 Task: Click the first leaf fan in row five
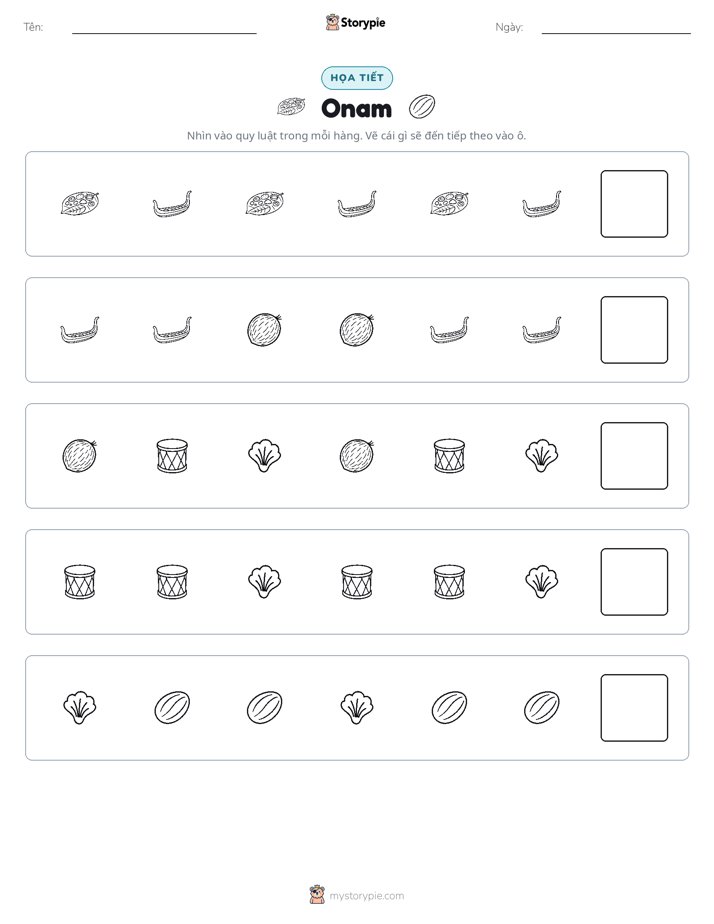pyautogui.click(x=80, y=708)
